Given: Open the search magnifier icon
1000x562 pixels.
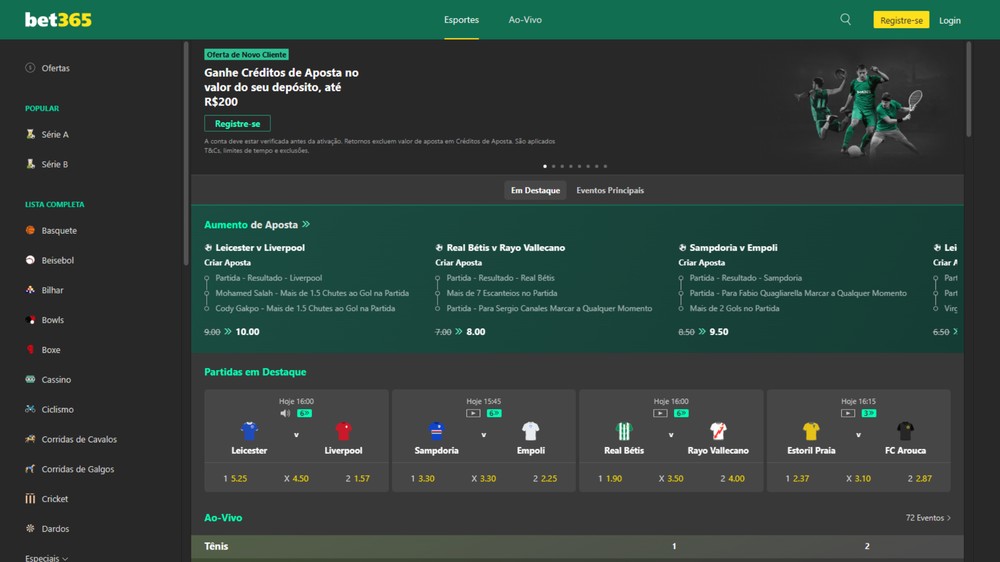Looking at the screenshot, I should click(x=845, y=19).
